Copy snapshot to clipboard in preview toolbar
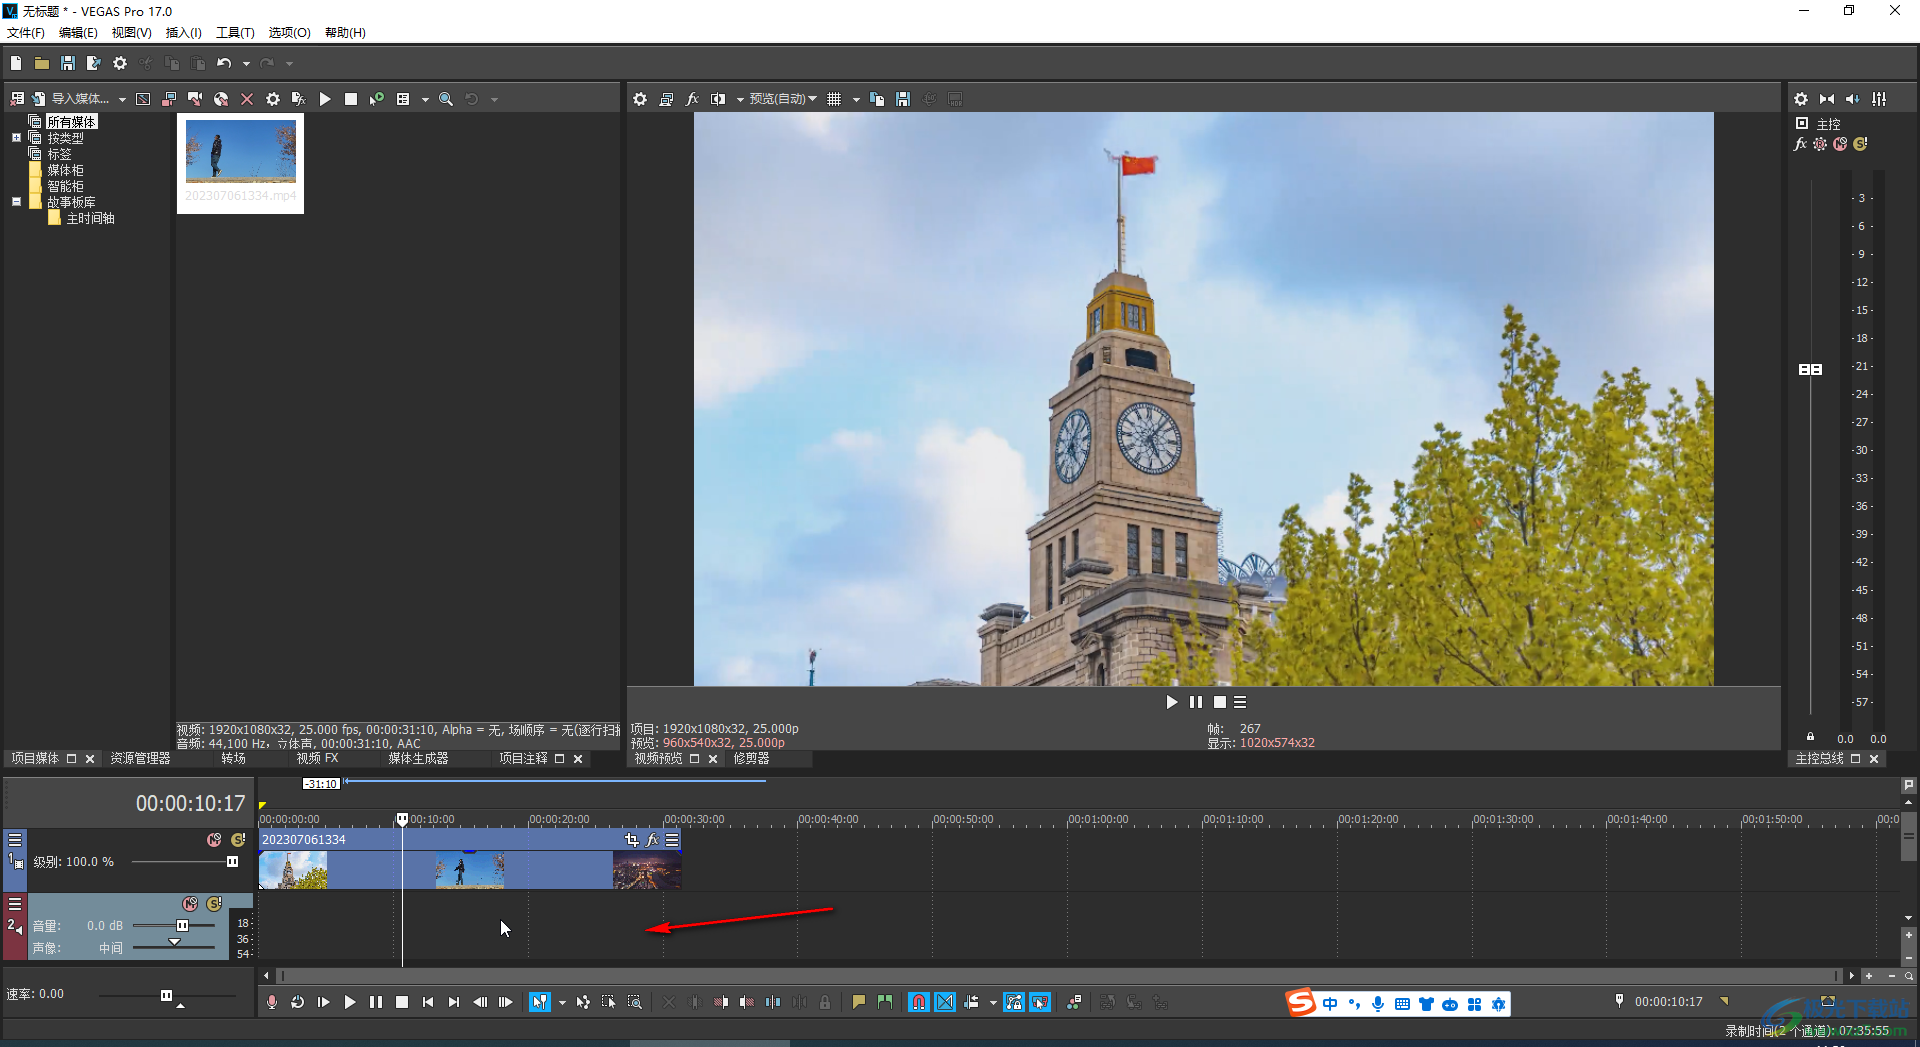This screenshot has height=1047, width=1920. (877, 99)
